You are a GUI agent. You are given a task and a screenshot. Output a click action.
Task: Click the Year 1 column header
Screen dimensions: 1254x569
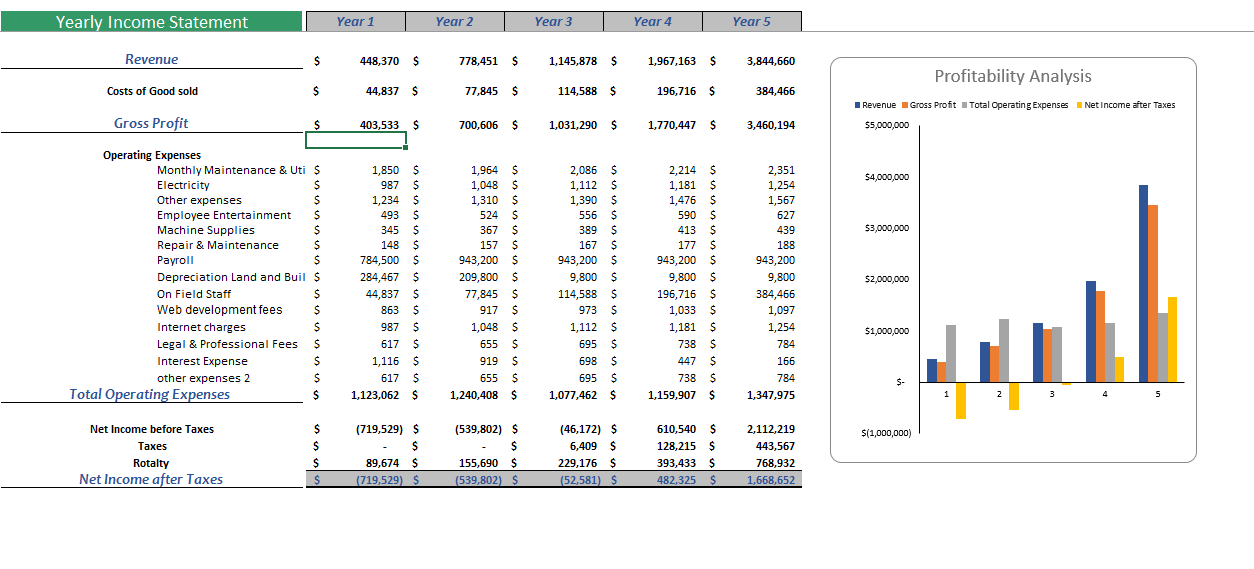[x=356, y=22]
